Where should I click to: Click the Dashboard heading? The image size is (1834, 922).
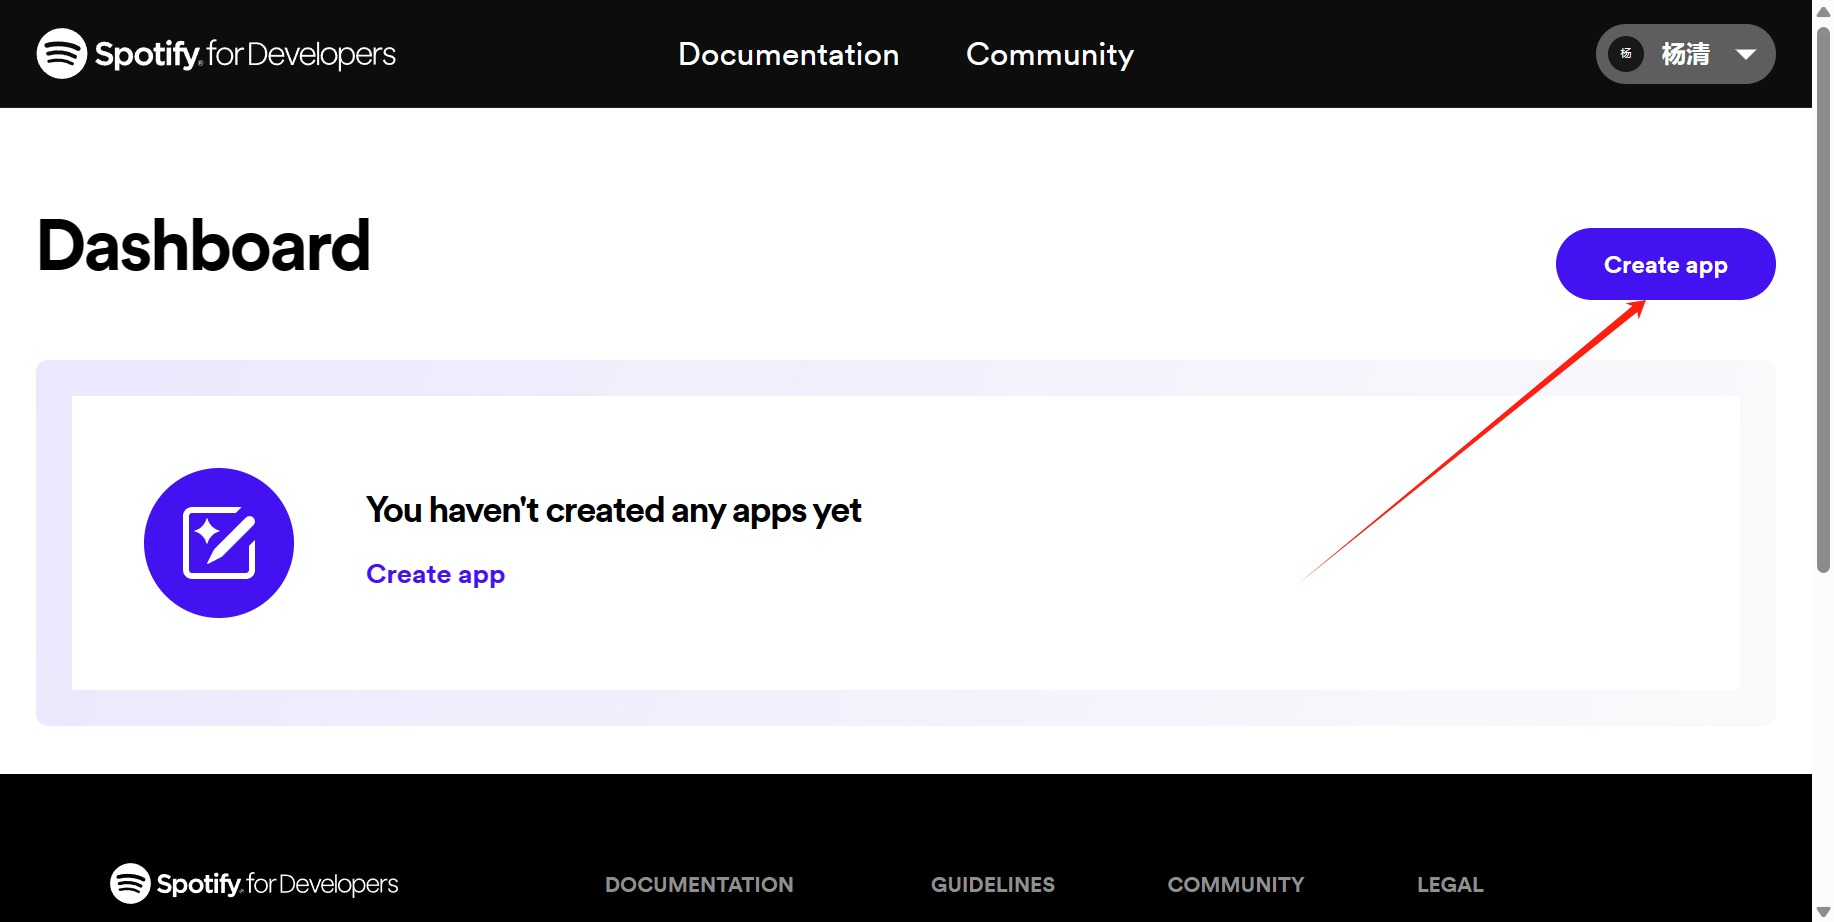(204, 246)
